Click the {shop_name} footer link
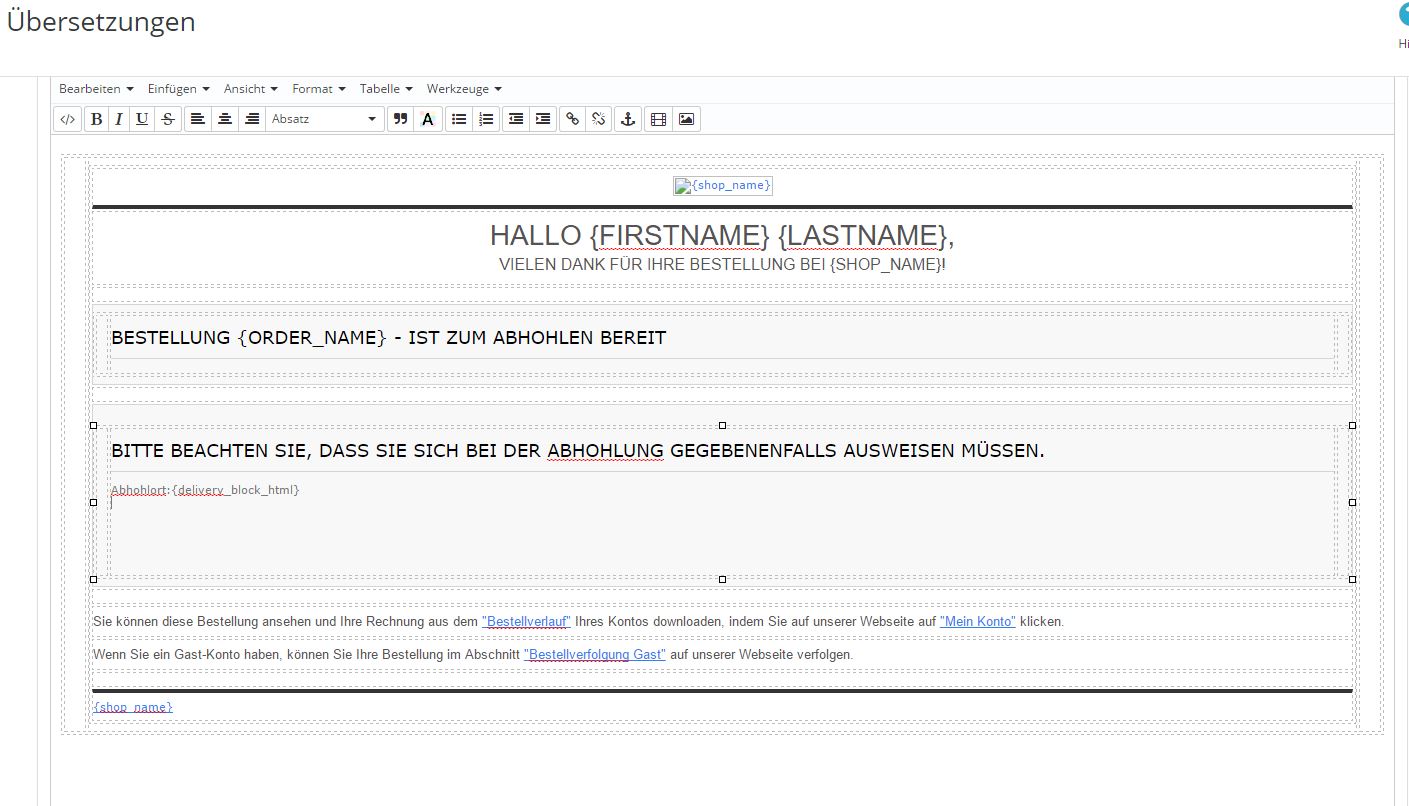The image size is (1409, 806). 133,707
